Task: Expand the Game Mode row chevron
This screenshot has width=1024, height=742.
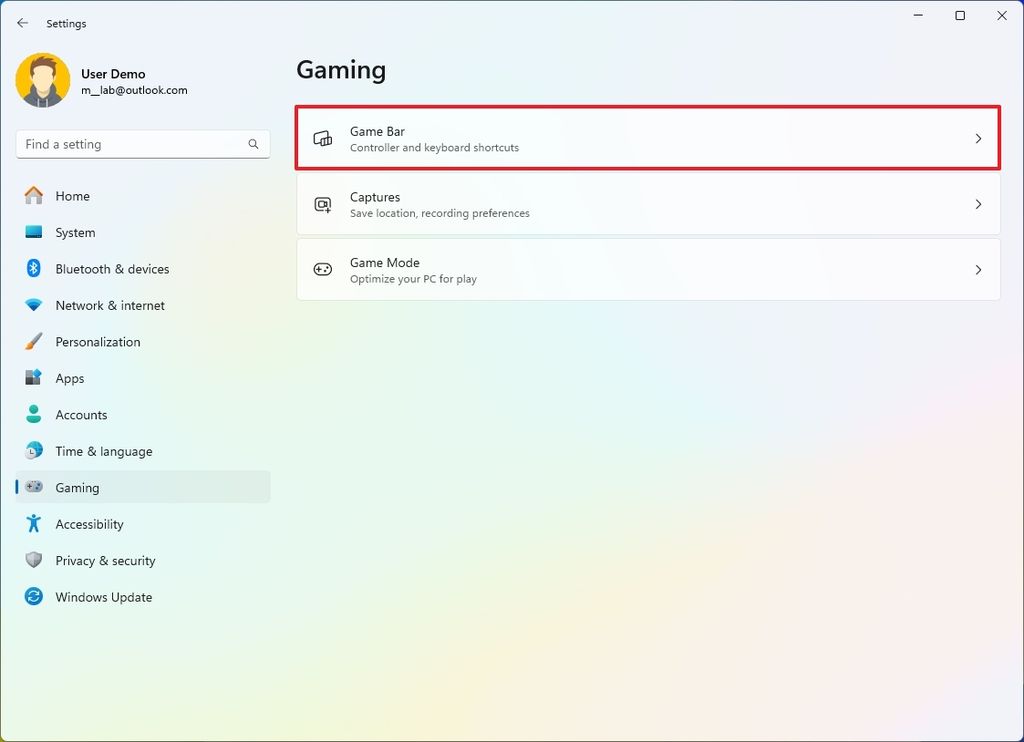Action: [x=978, y=269]
